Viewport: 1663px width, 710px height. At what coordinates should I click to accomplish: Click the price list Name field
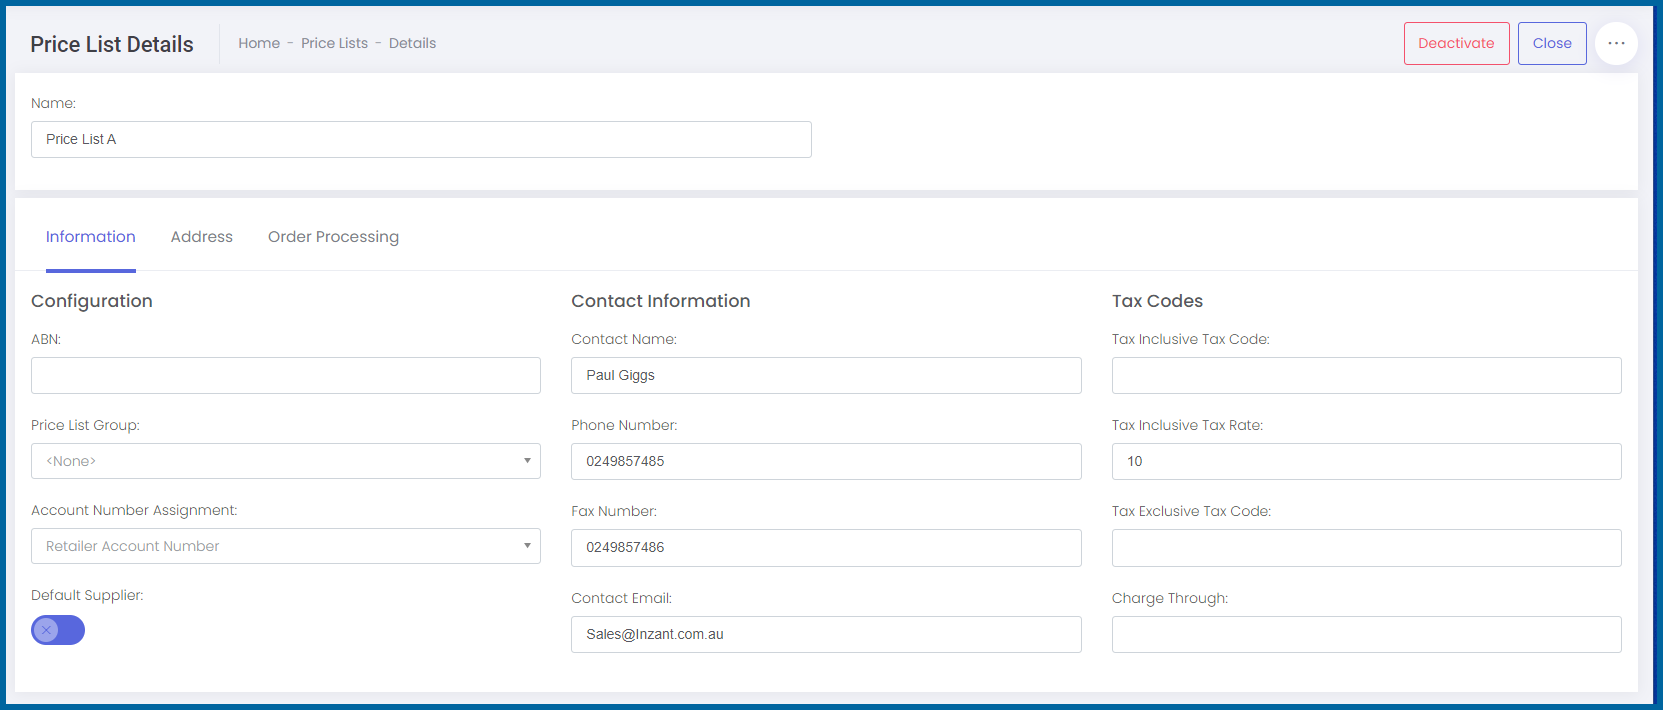[421, 139]
